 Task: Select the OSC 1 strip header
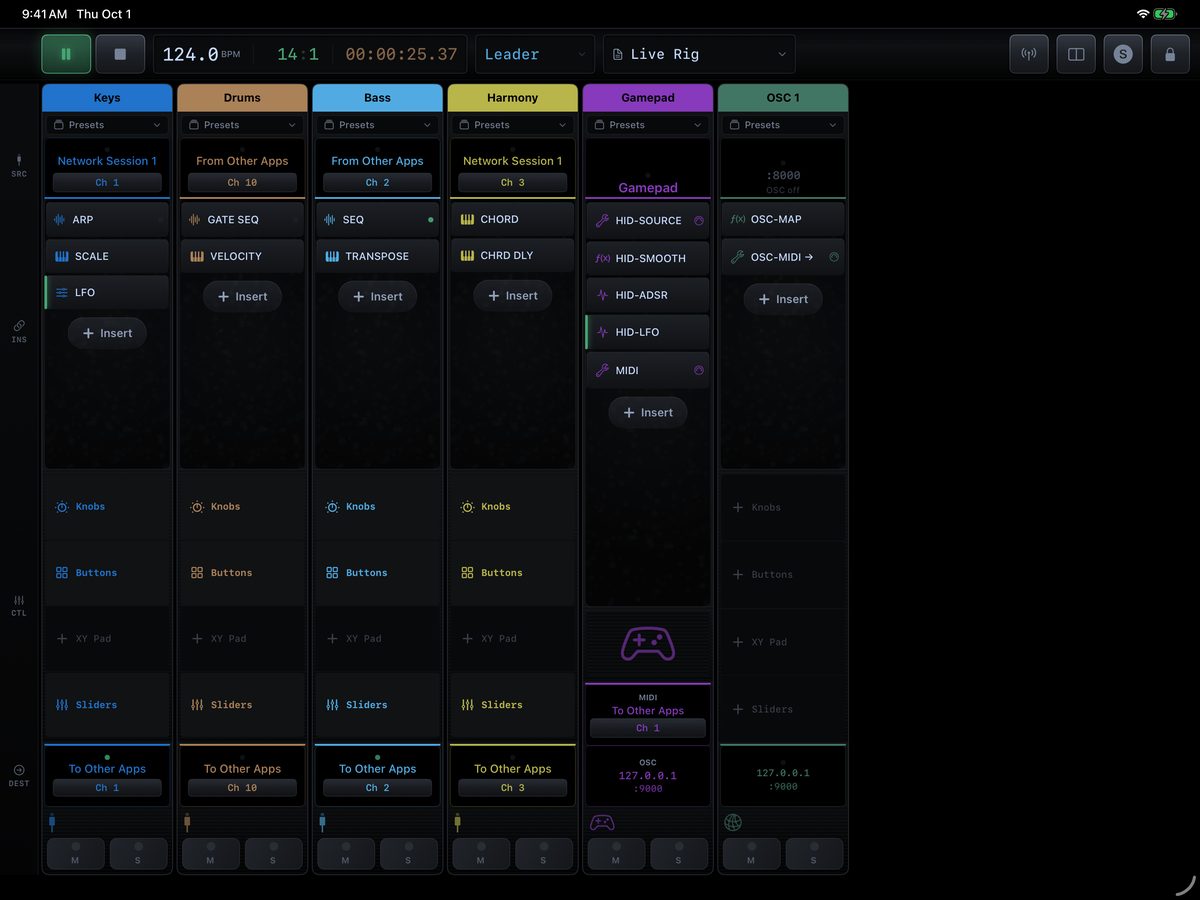(x=783, y=98)
